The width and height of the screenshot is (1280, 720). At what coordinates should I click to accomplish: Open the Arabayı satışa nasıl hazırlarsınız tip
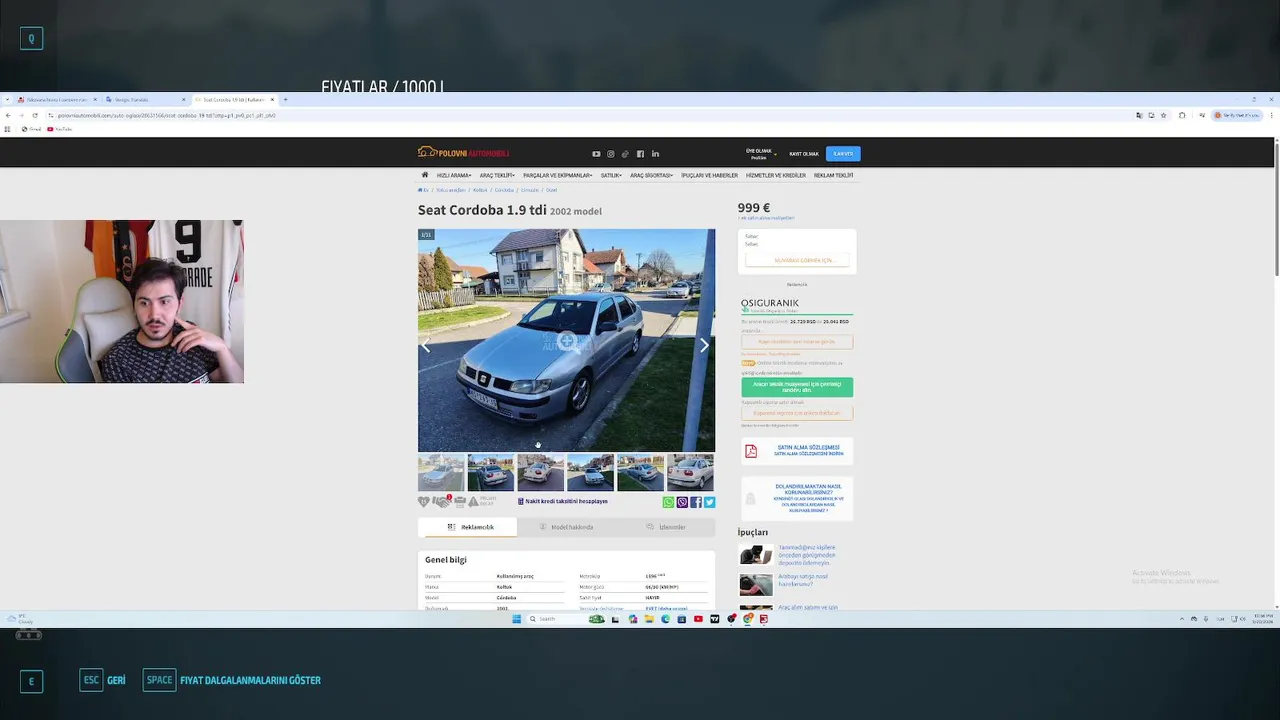(x=803, y=580)
